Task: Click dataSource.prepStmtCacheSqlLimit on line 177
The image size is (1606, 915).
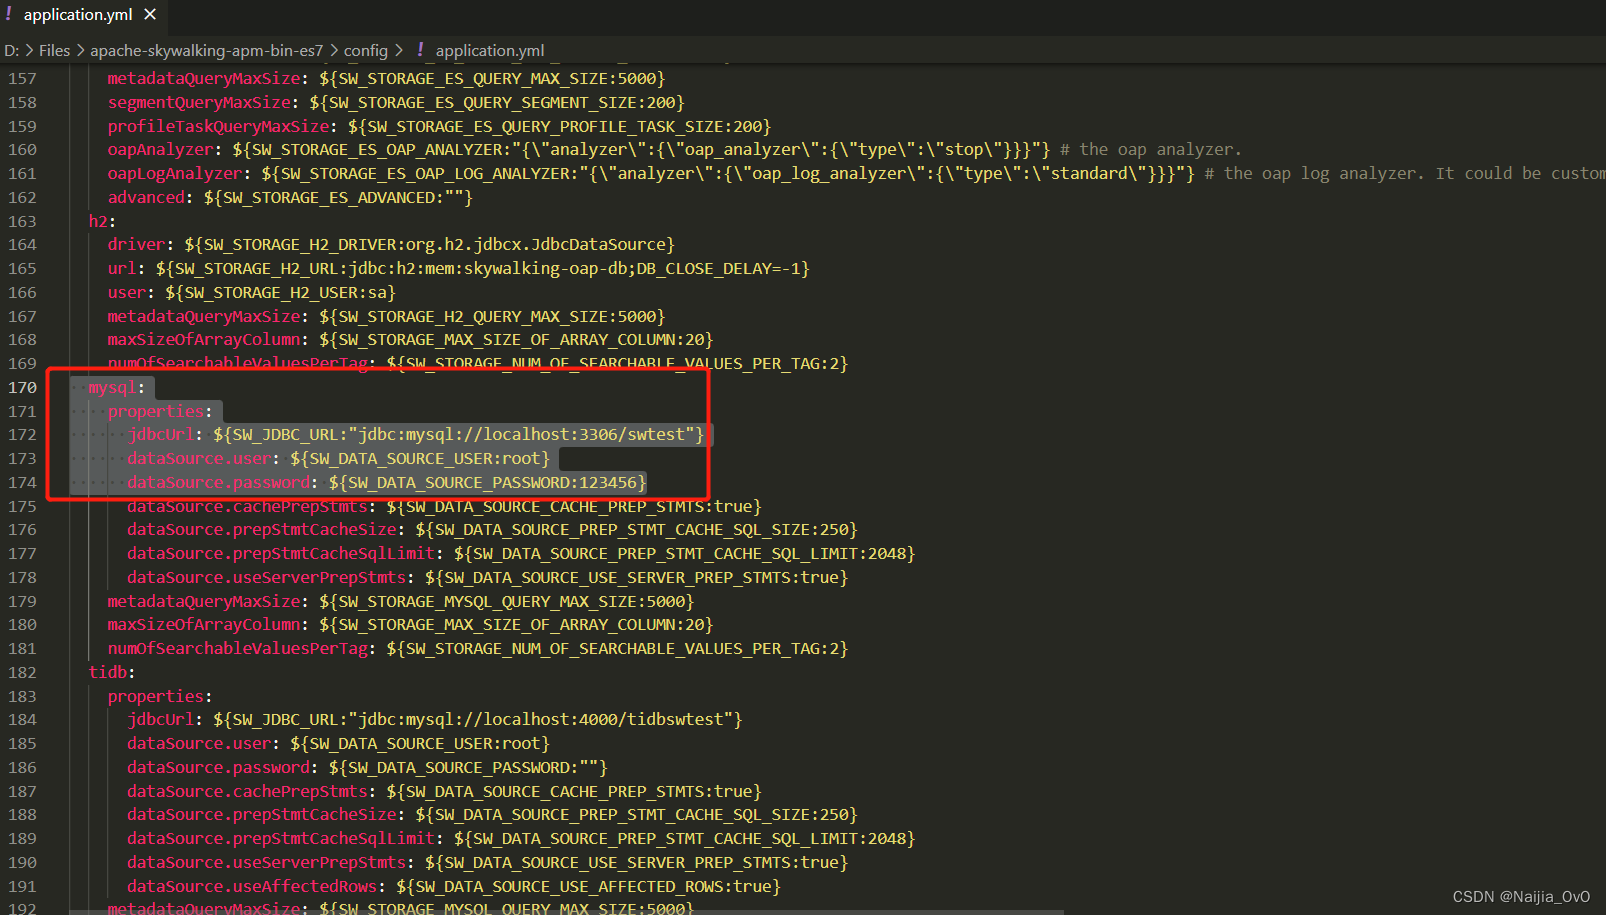Action: tap(281, 553)
